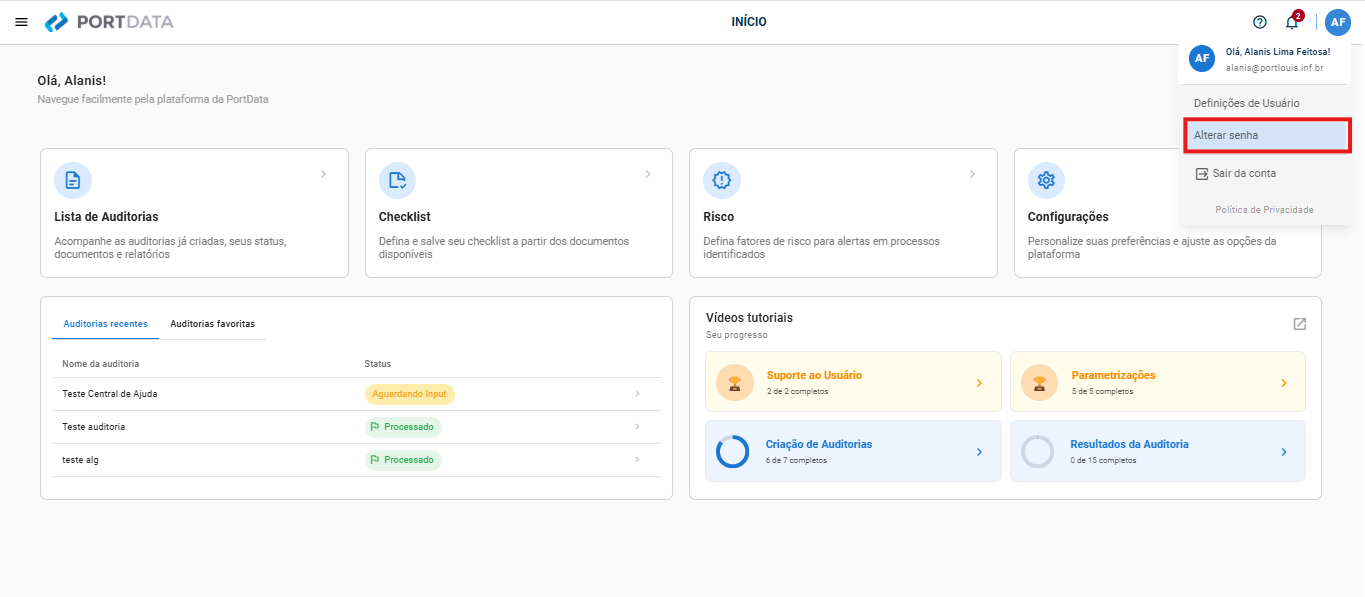This screenshot has width=1365, height=597.
Task: Click the Configurações gear icon
Action: click(1046, 180)
